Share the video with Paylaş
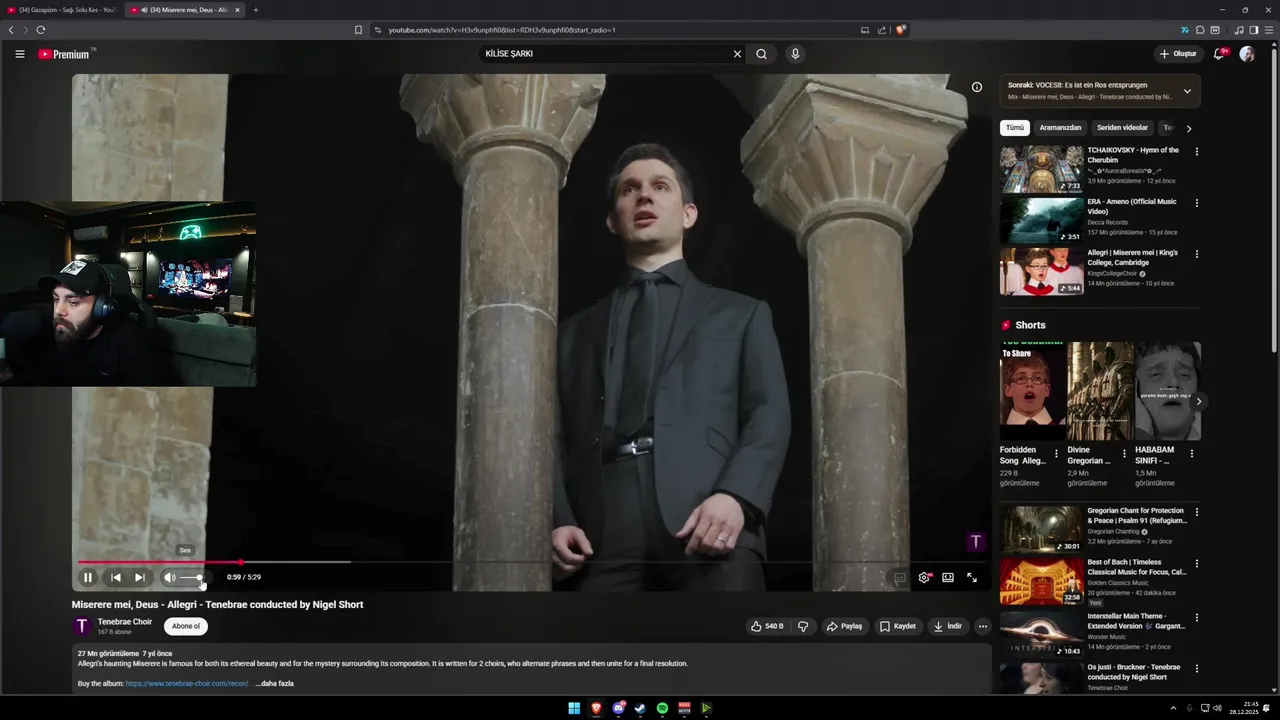The width and height of the screenshot is (1280, 720). click(x=844, y=626)
